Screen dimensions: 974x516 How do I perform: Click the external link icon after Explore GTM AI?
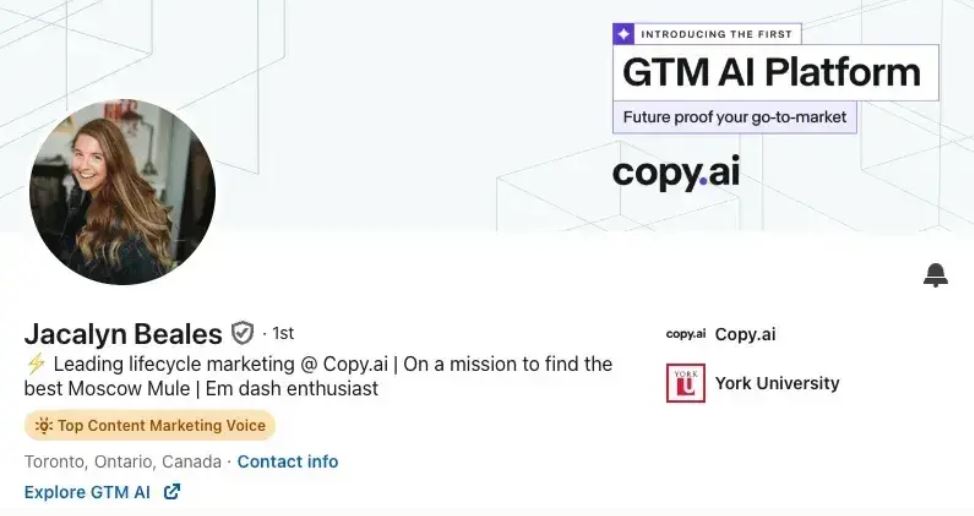(172, 491)
